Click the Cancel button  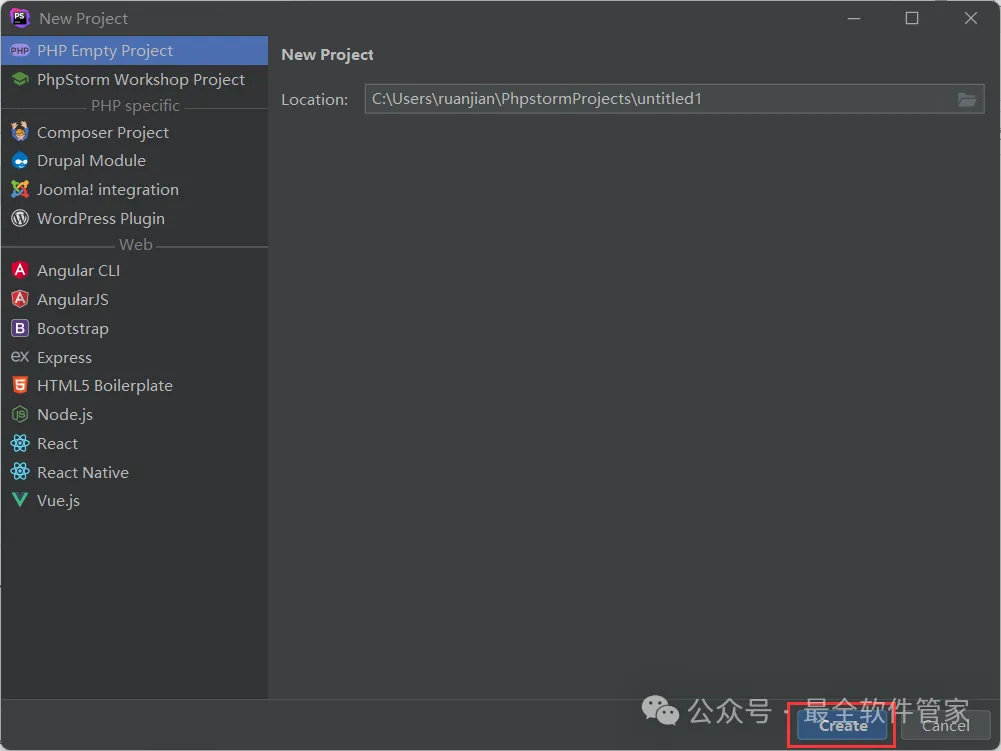[945, 725]
